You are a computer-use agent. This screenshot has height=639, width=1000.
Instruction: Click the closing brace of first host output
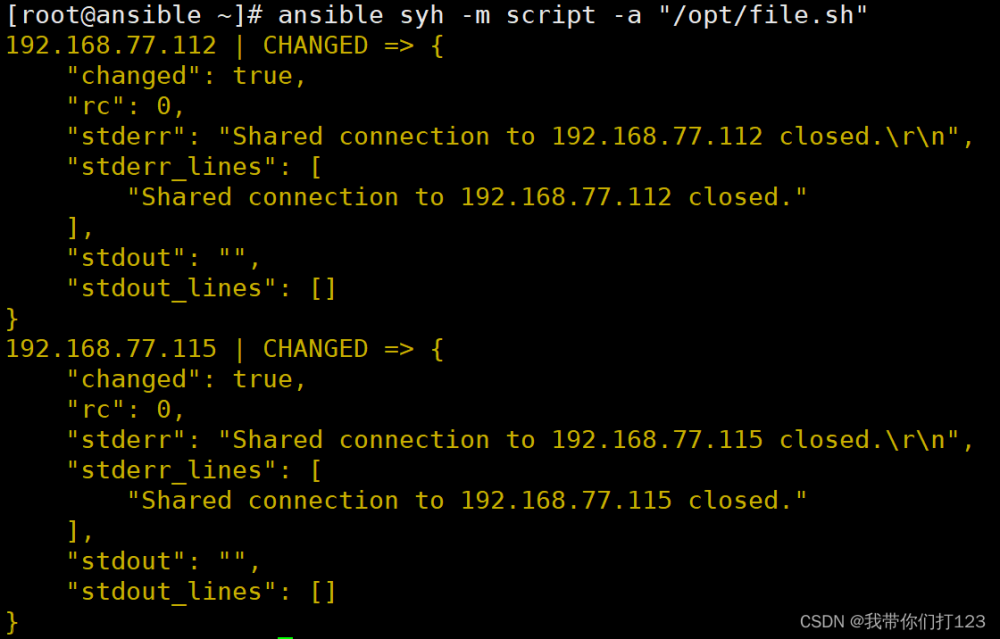[12, 319]
